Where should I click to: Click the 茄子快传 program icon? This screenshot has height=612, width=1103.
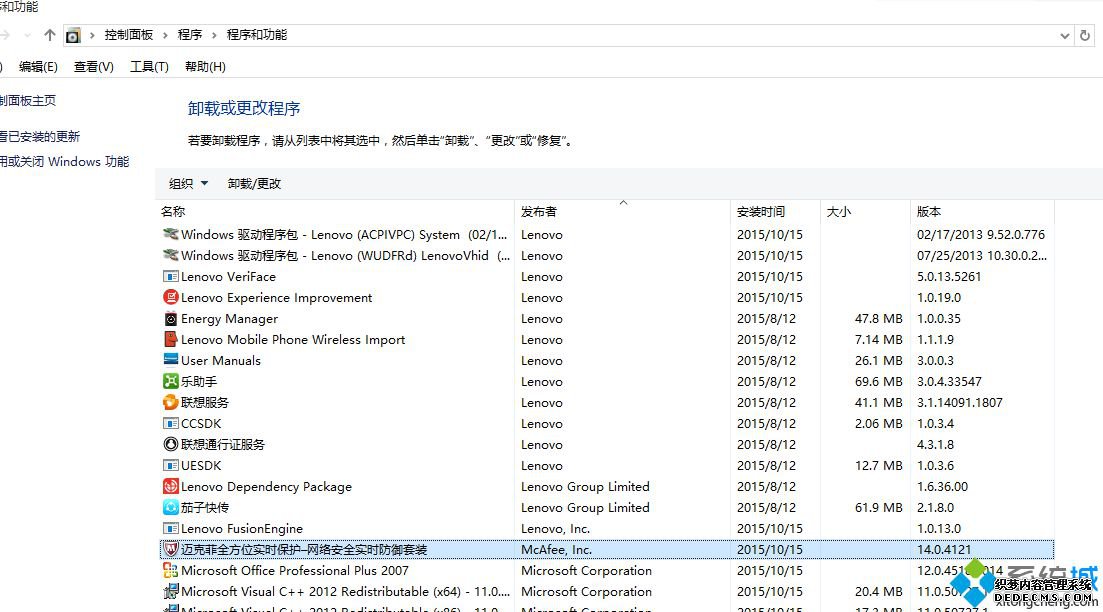click(170, 507)
